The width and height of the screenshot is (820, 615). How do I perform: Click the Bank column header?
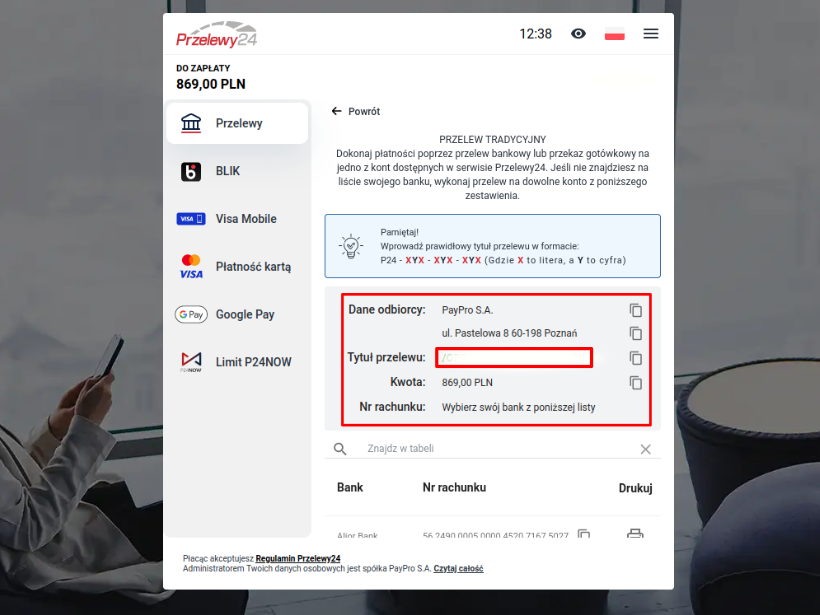click(350, 487)
